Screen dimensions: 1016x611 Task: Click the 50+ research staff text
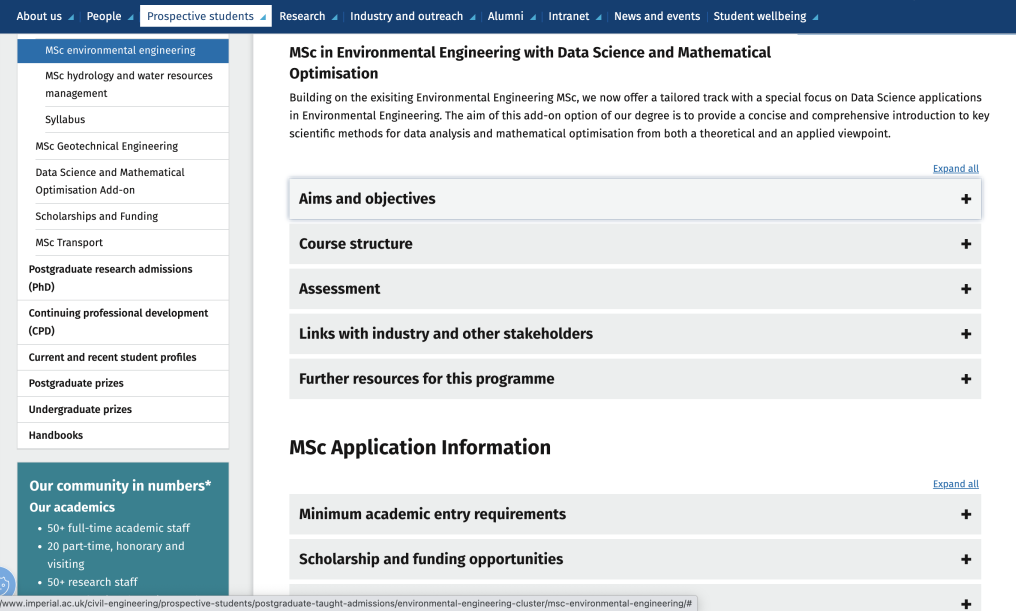92,582
